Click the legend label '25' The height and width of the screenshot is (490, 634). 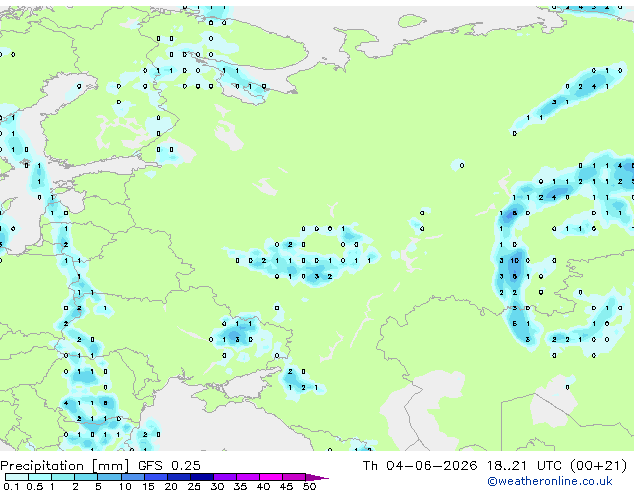pyautogui.click(x=194, y=486)
